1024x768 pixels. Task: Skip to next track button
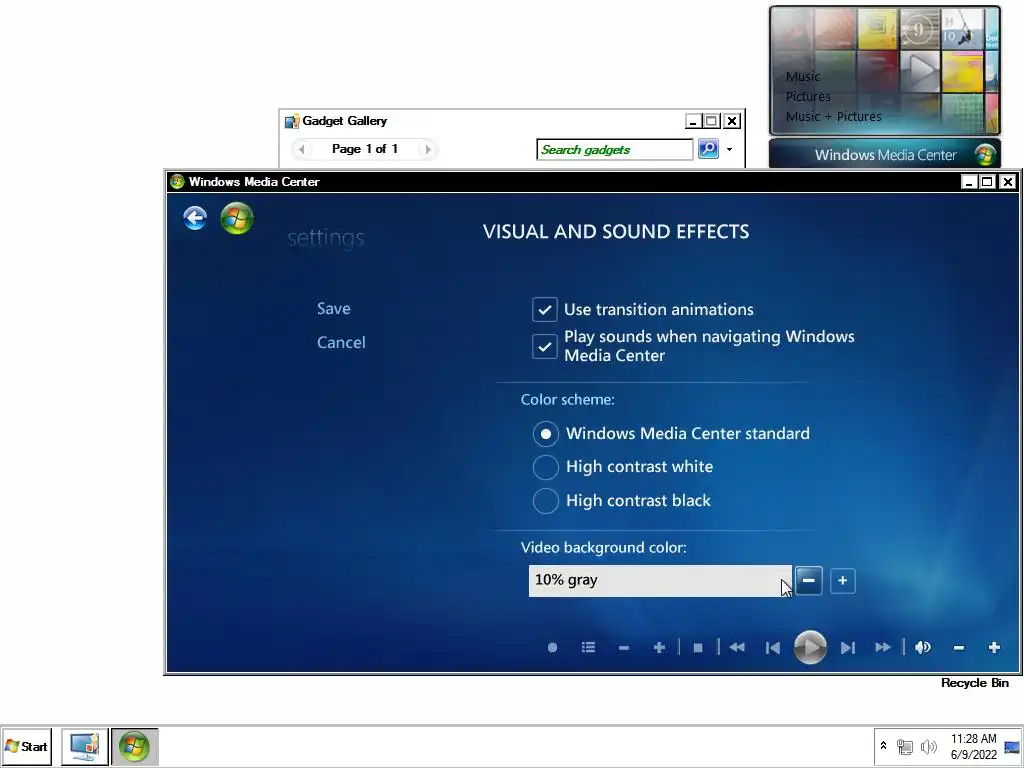click(x=848, y=648)
